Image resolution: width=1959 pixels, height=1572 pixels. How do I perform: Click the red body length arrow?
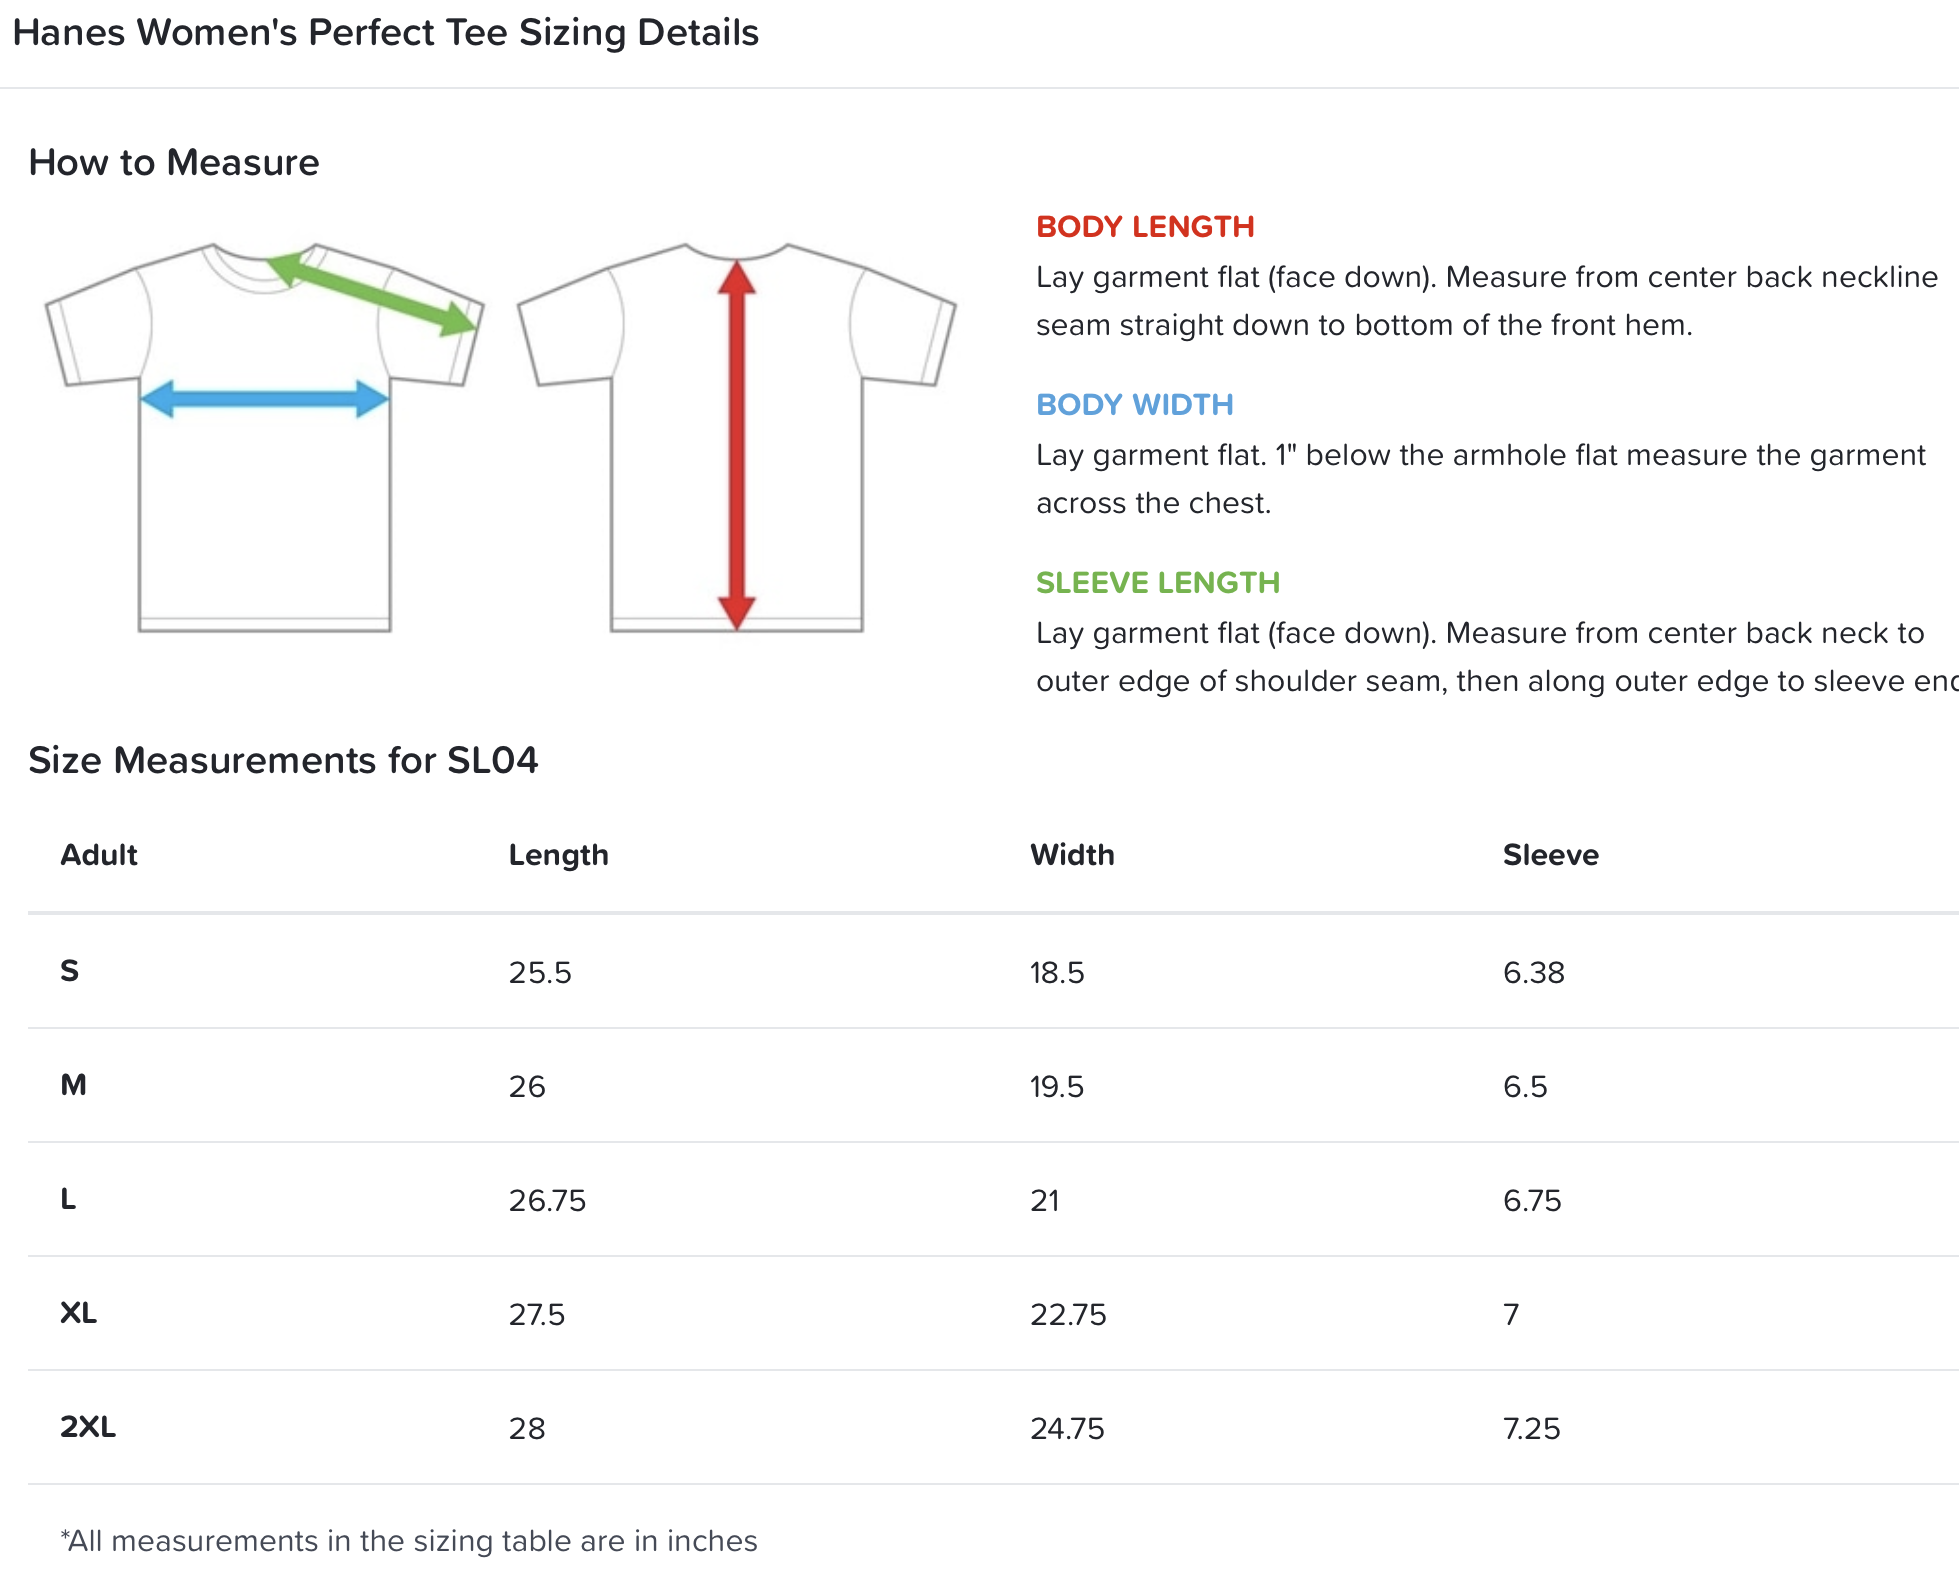736,444
